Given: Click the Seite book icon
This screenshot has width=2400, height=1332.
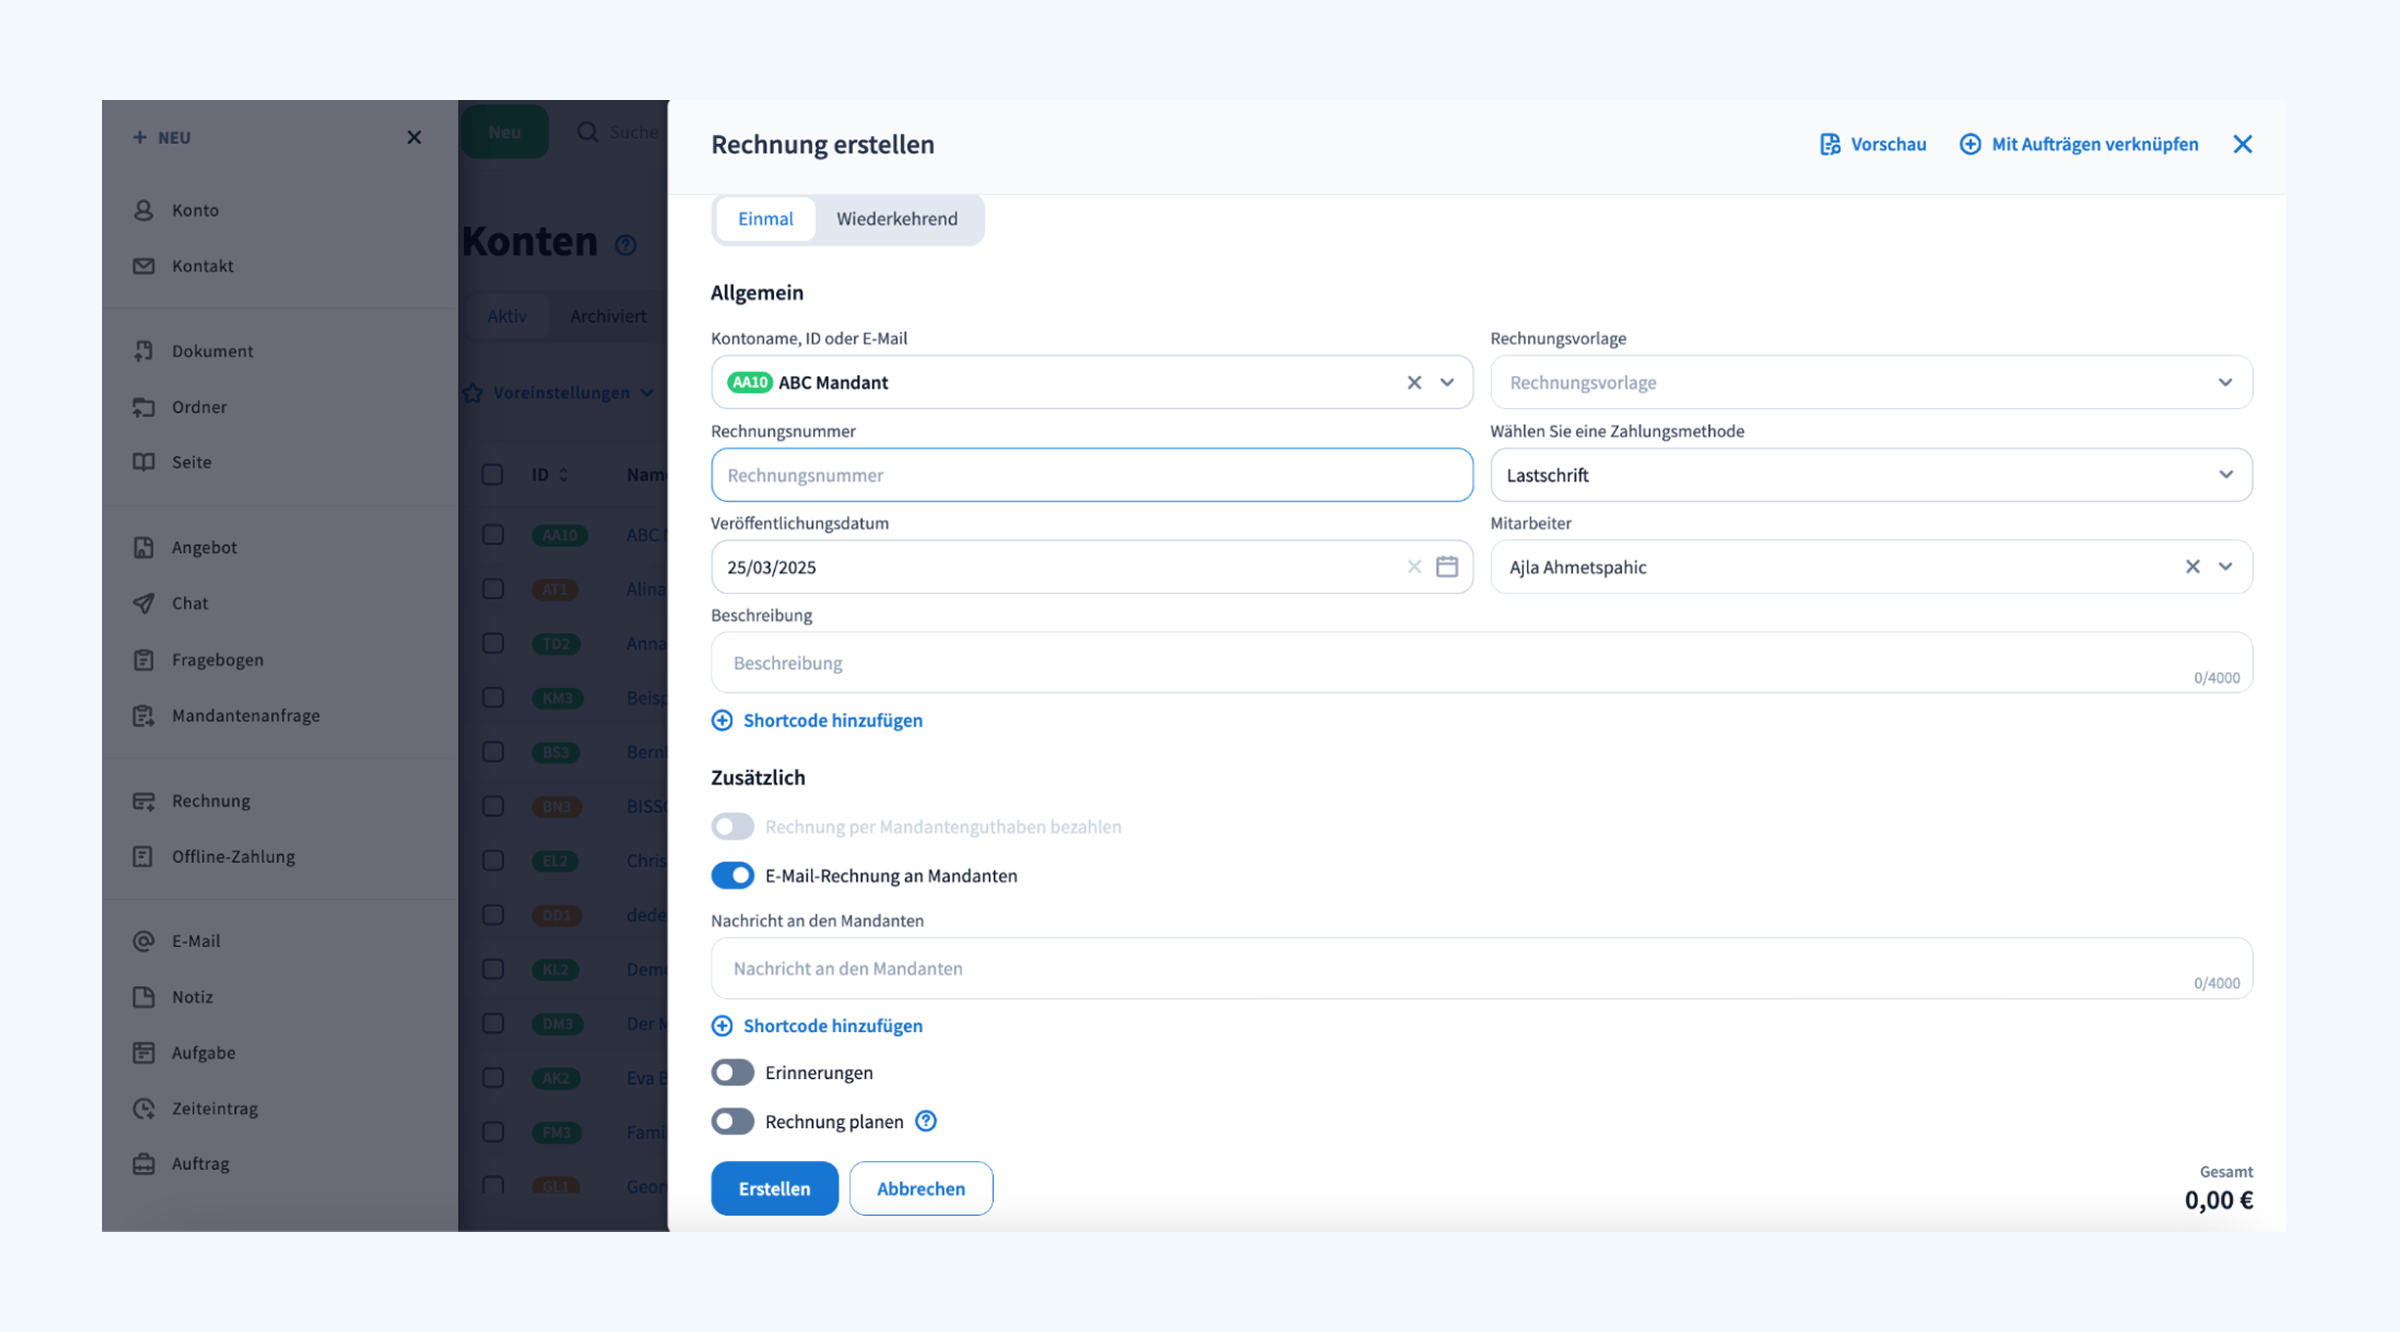Looking at the screenshot, I should click(144, 462).
